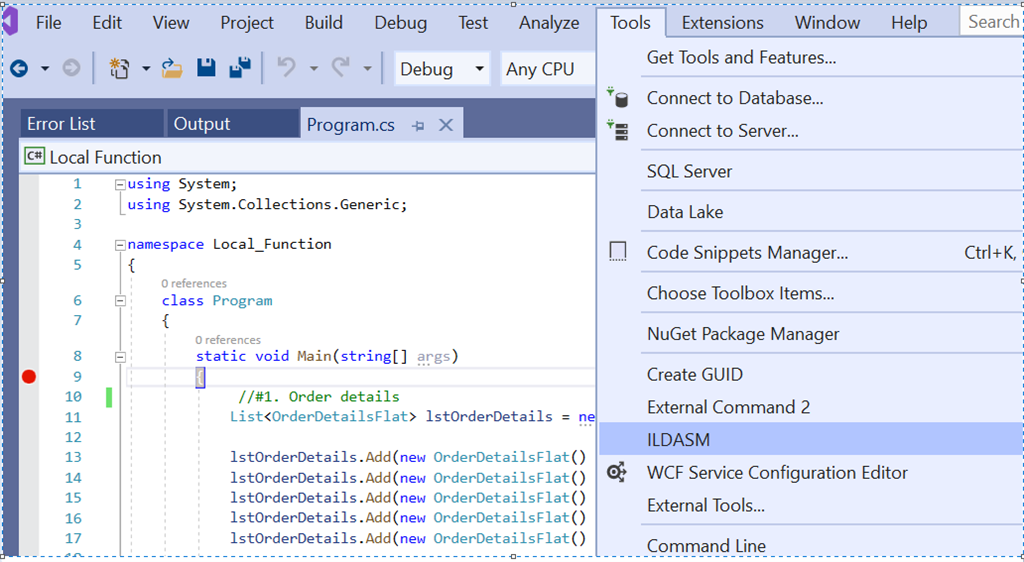
Task: Click the Save floppy disk icon
Action: click(206, 69)
